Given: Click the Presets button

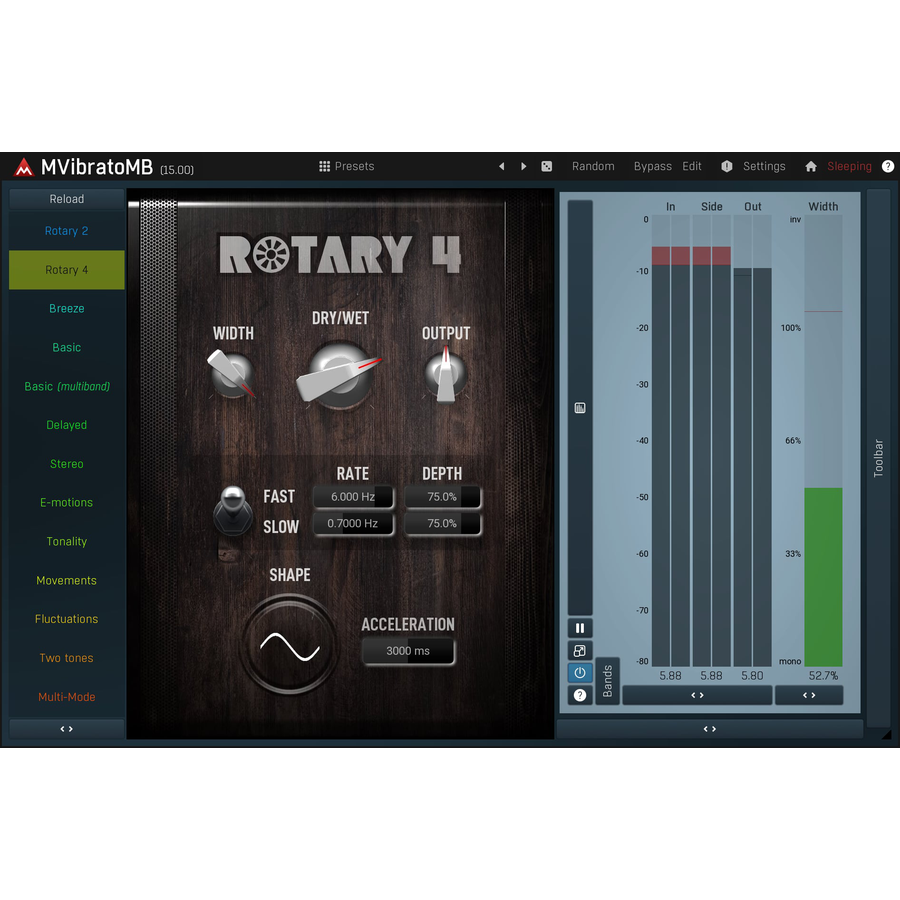Looking at the screenshot, I should click(x=347, y=166).
